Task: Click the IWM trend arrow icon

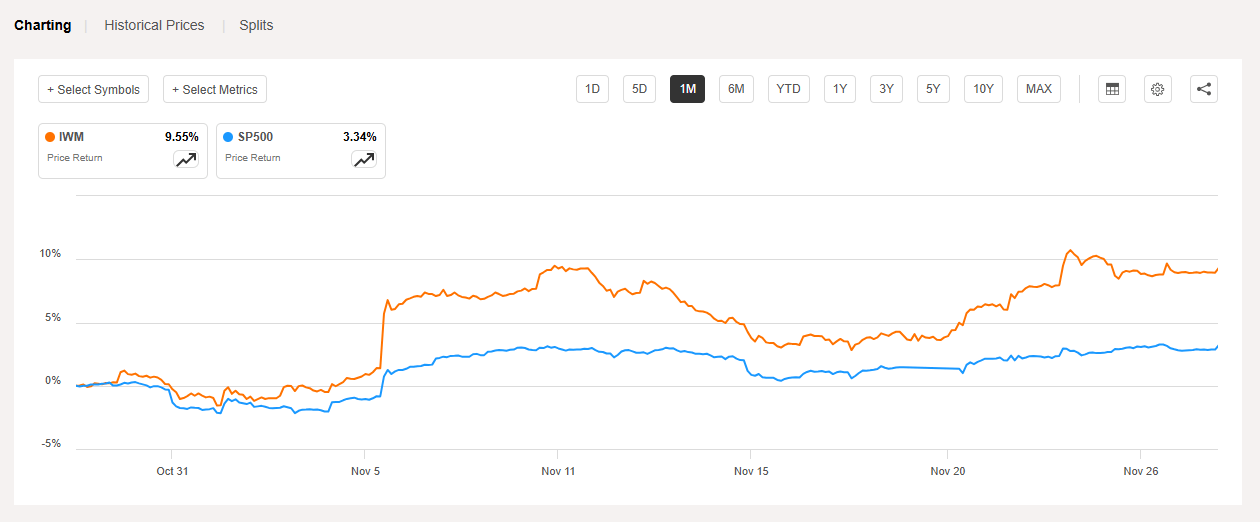Action: [186, 159]
